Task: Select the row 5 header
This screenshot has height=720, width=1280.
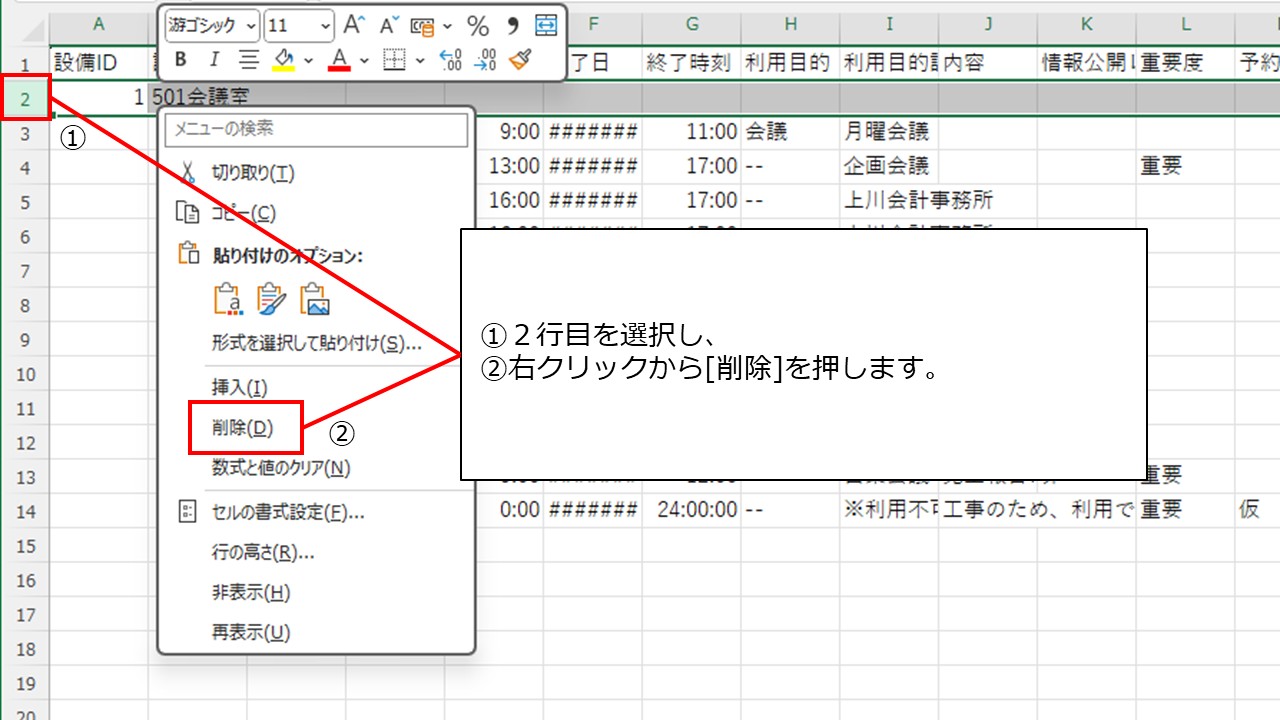Action: (x=25, y=201)
